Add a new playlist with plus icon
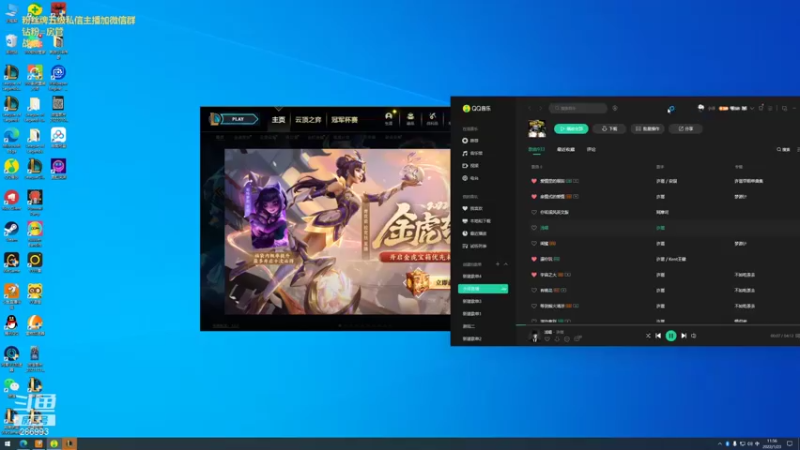 pos(497,264)
